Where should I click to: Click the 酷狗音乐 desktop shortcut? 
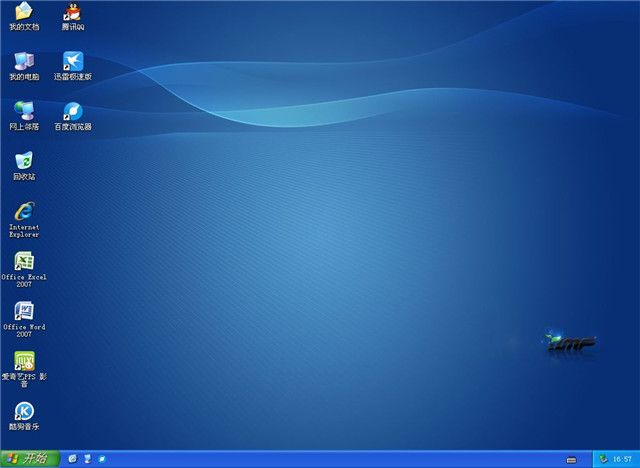point(24,411)
